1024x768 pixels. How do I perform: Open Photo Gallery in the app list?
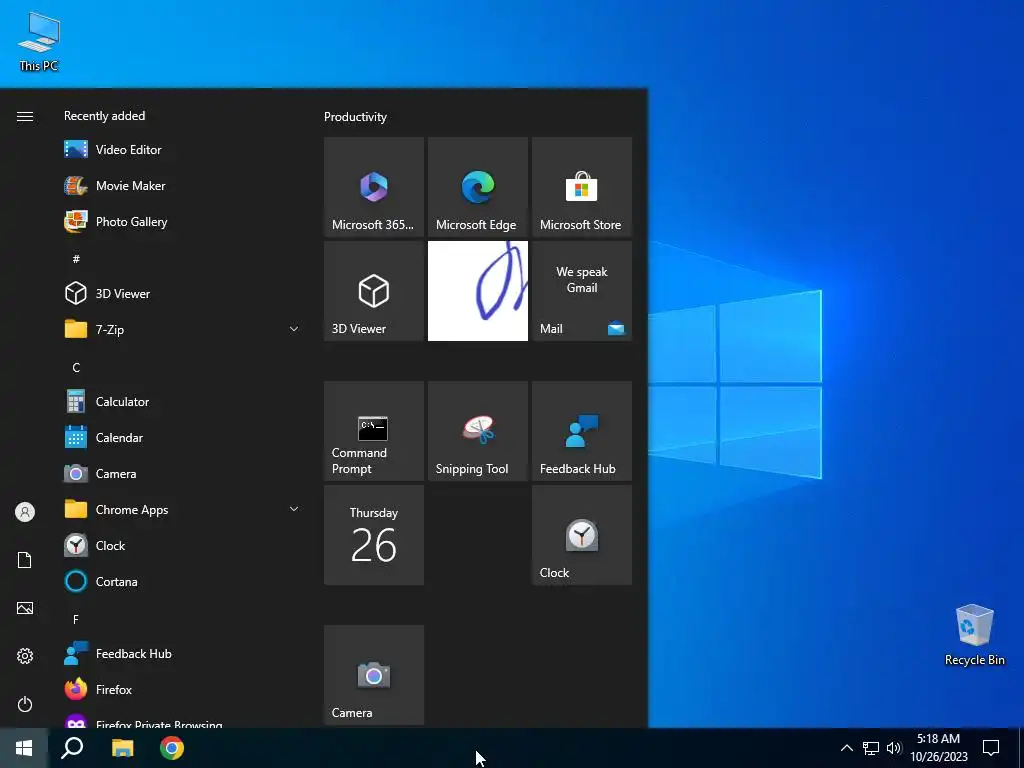(183, 221)
